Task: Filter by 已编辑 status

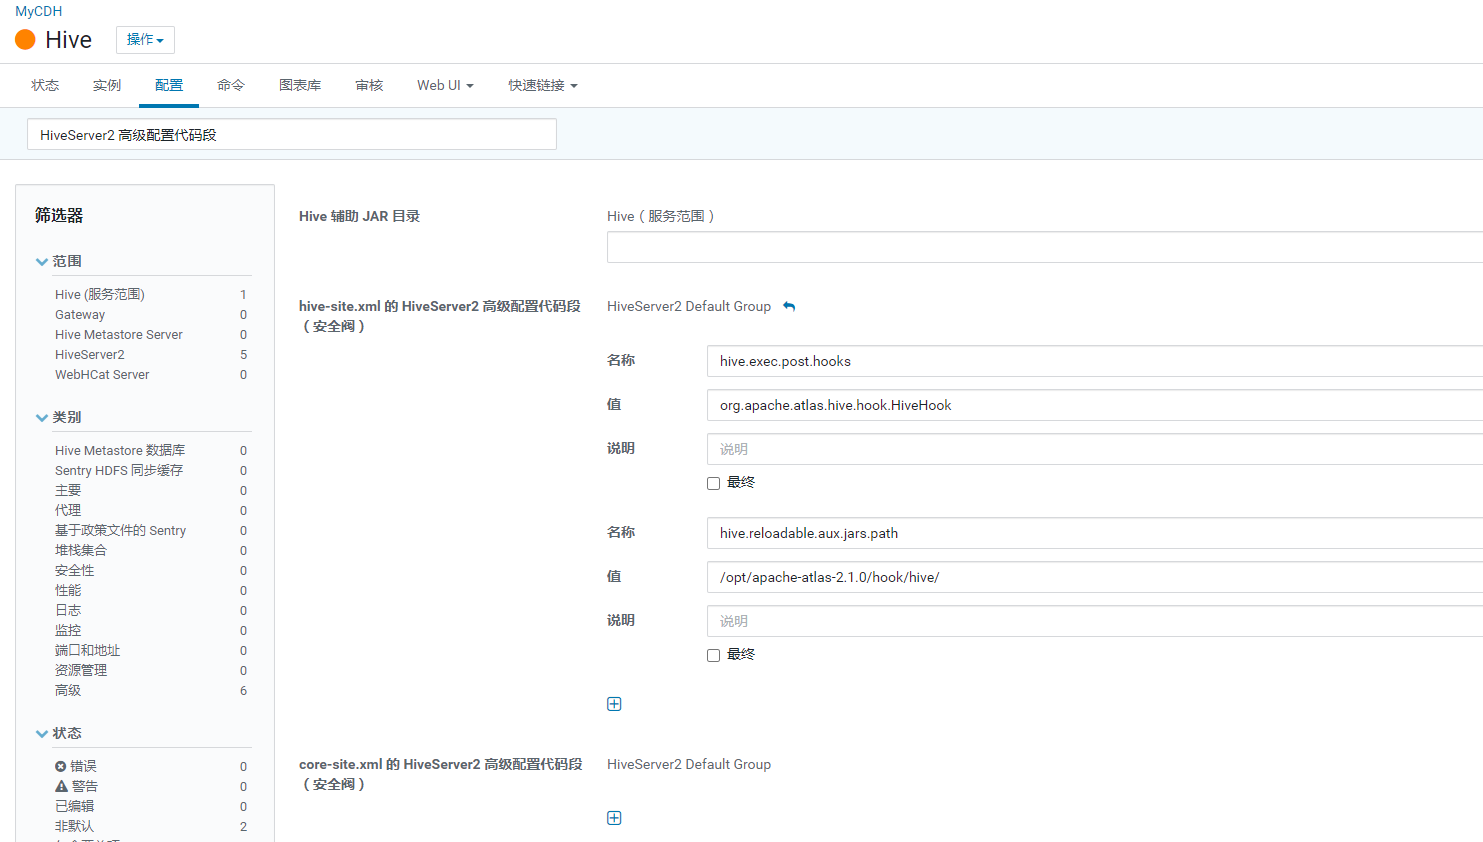Action: tap(75, 806)
